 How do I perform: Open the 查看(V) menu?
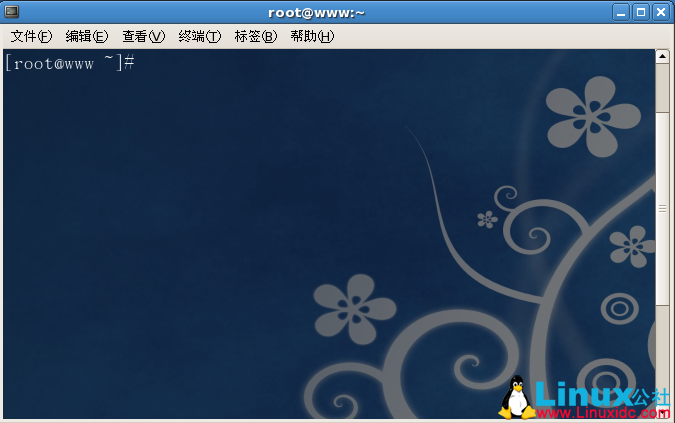click(143, 37)
